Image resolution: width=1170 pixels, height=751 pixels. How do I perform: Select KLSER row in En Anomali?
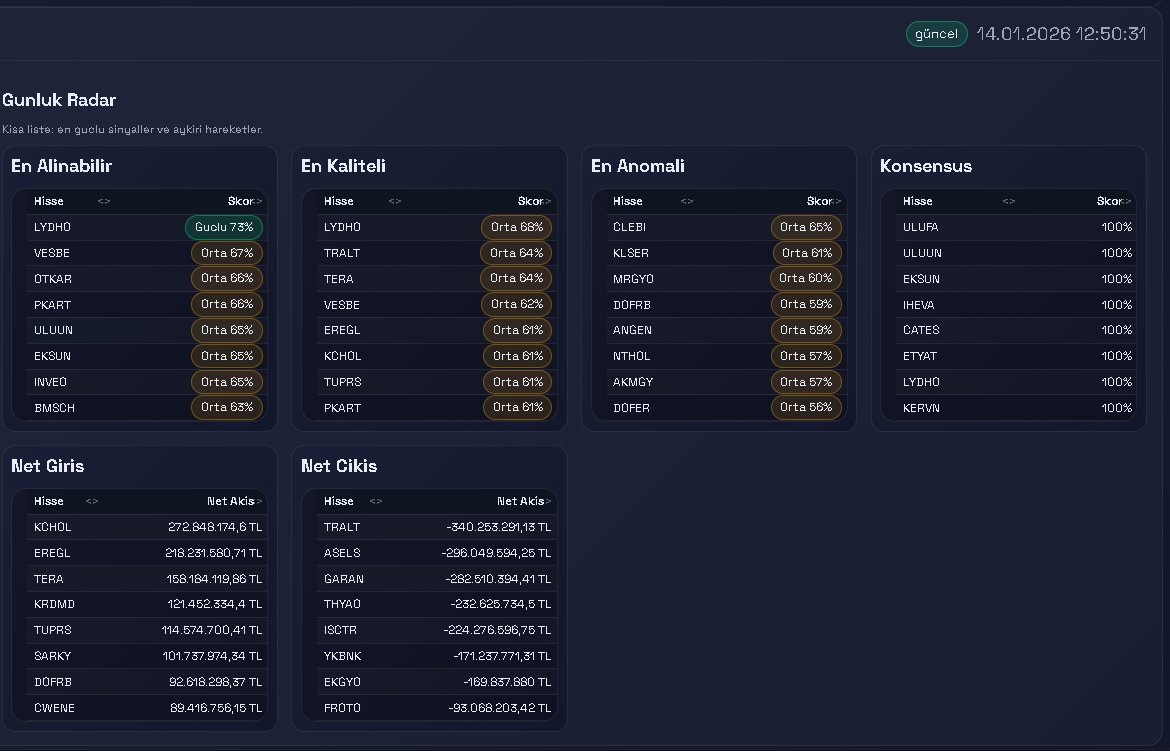coord(727,253)
